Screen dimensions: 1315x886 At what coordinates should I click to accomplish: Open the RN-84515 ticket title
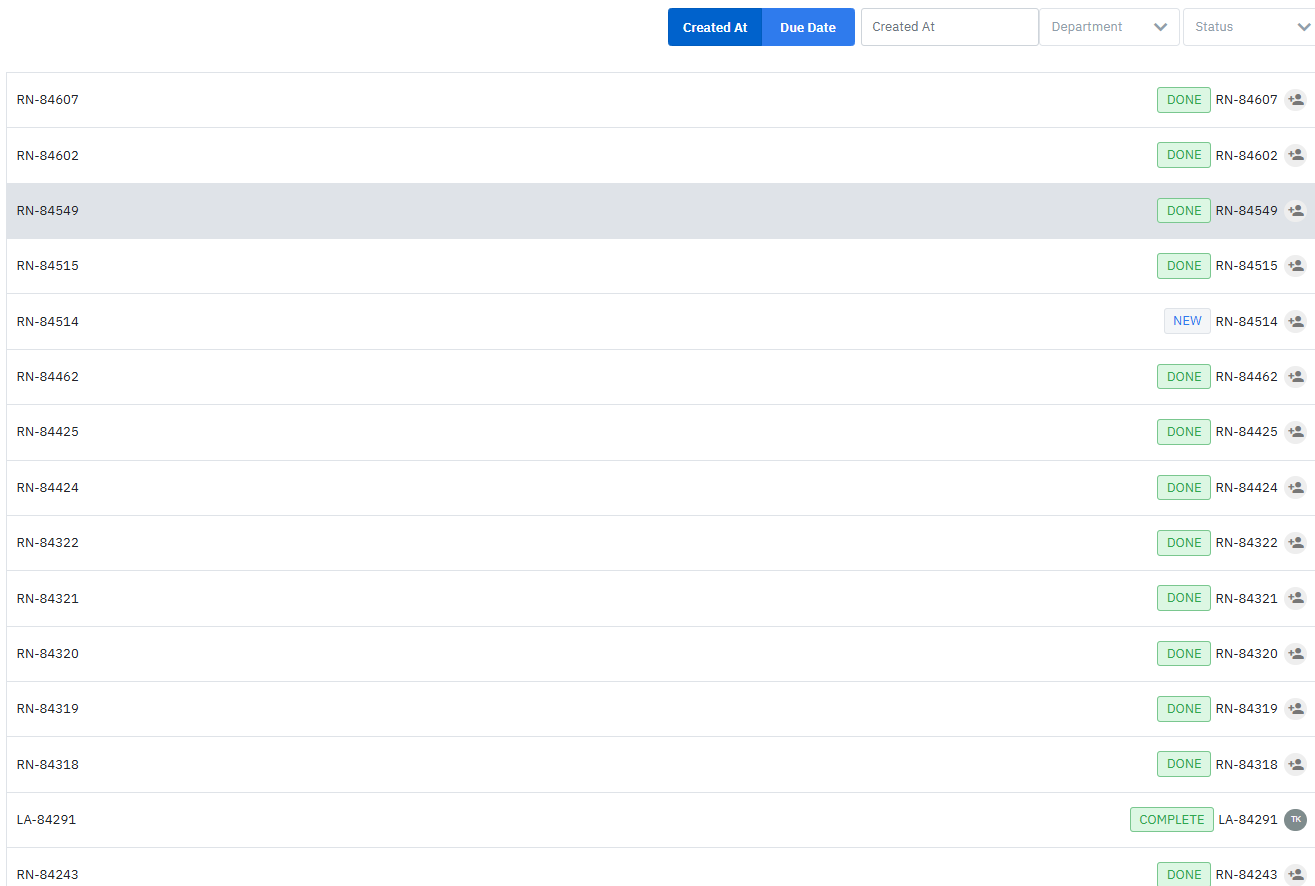click(x=48, y=266)
